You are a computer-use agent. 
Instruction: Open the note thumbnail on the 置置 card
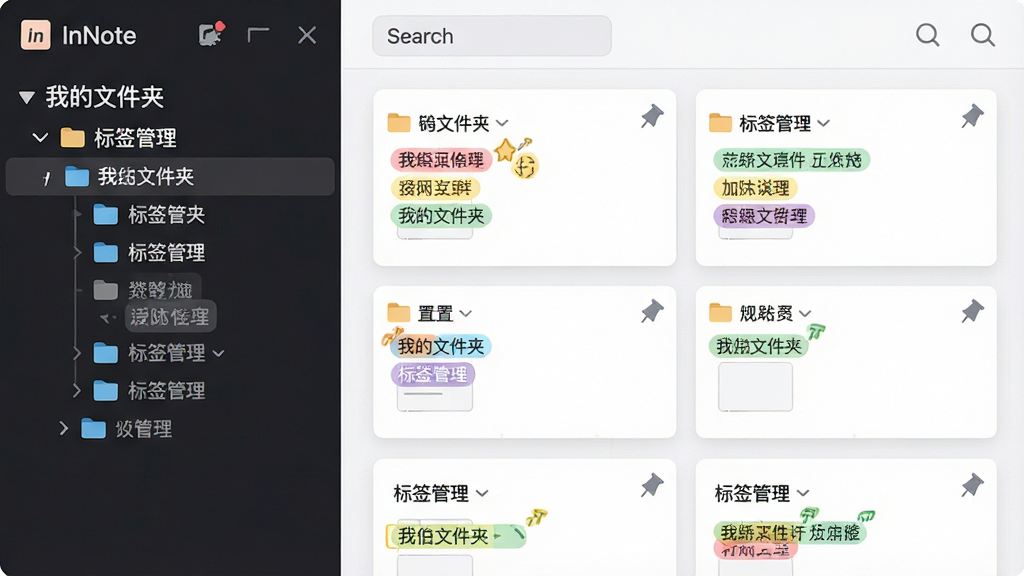point(435,397)
